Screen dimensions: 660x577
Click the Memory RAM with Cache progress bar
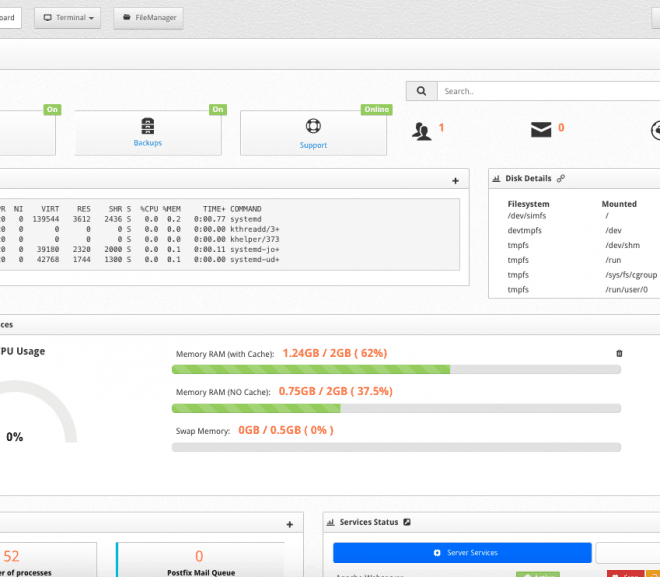pos(396,370)
